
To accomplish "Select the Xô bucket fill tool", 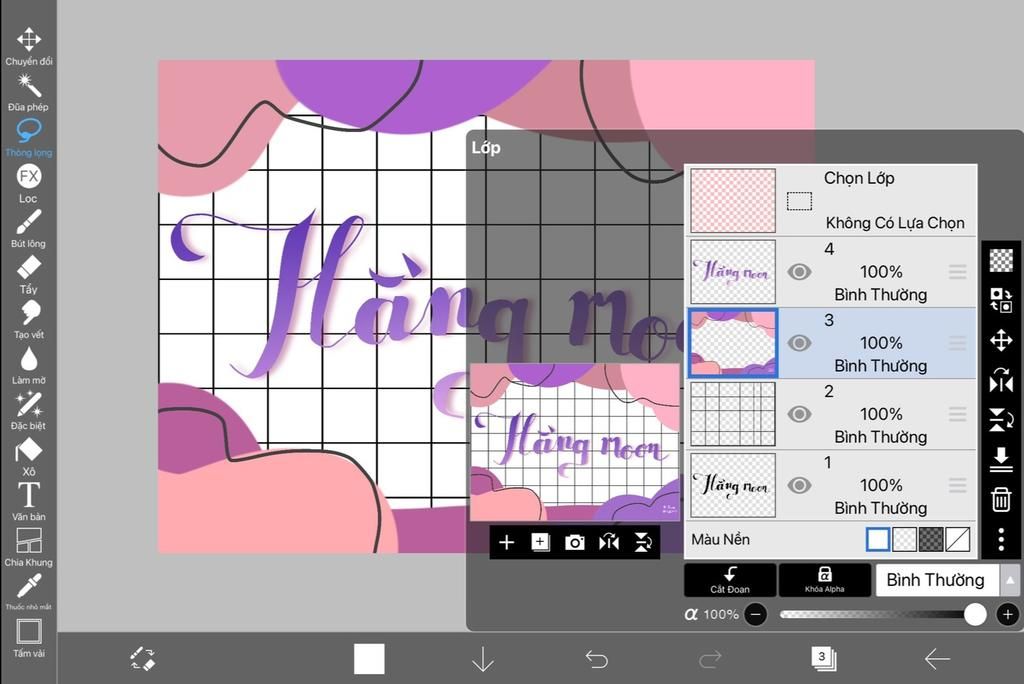I will pyautogui.click(x=29, y=457).
